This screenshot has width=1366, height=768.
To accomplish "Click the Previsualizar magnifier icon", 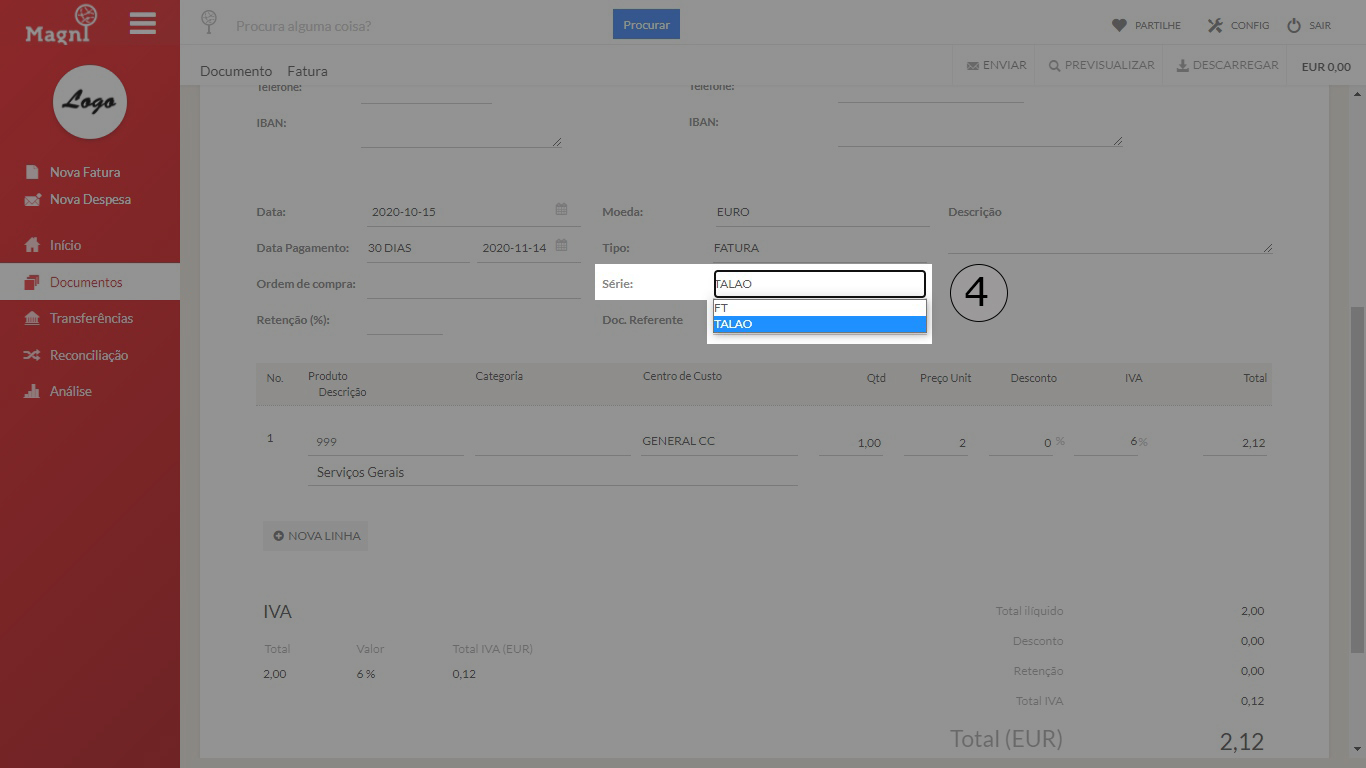I will click(1054, 66).
